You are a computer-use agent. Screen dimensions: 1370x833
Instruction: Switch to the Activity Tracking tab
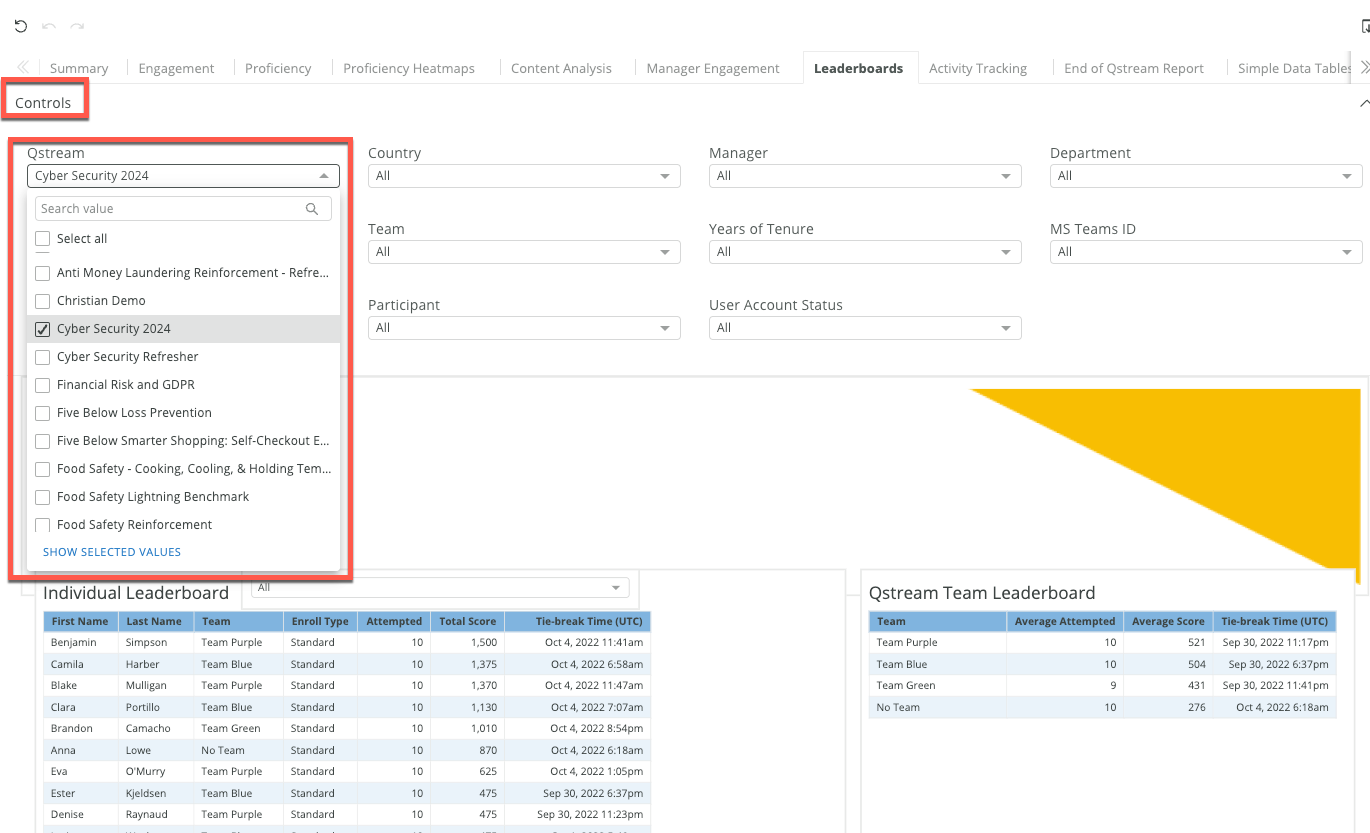click(978, 67)
